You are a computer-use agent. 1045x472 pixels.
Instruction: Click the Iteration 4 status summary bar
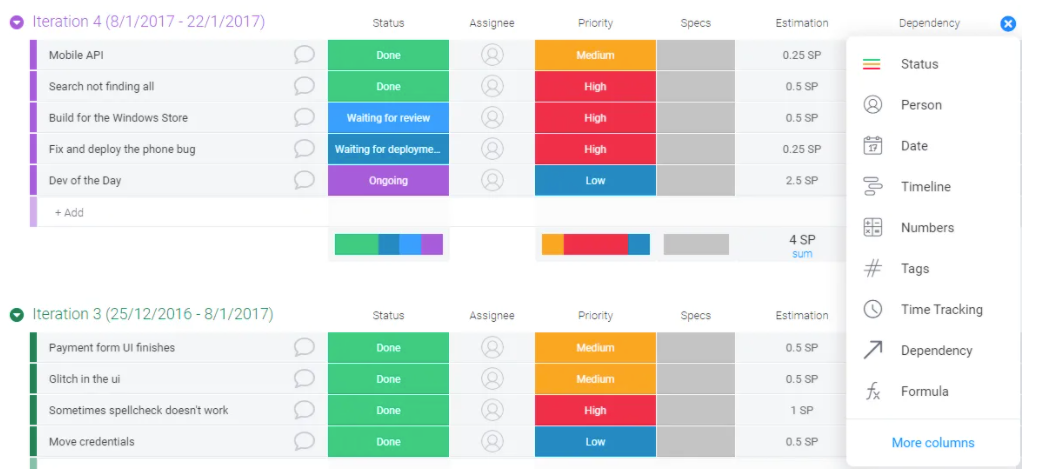tap(389, 245)
